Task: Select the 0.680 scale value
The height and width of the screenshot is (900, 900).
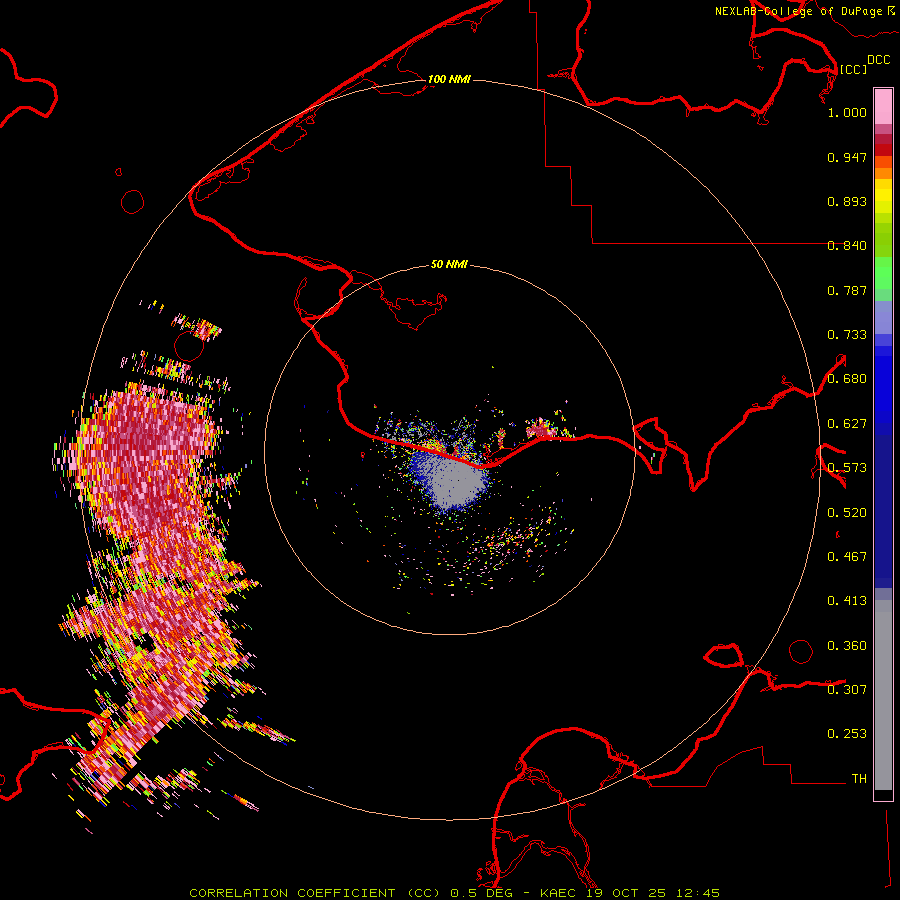Action: 847,379
